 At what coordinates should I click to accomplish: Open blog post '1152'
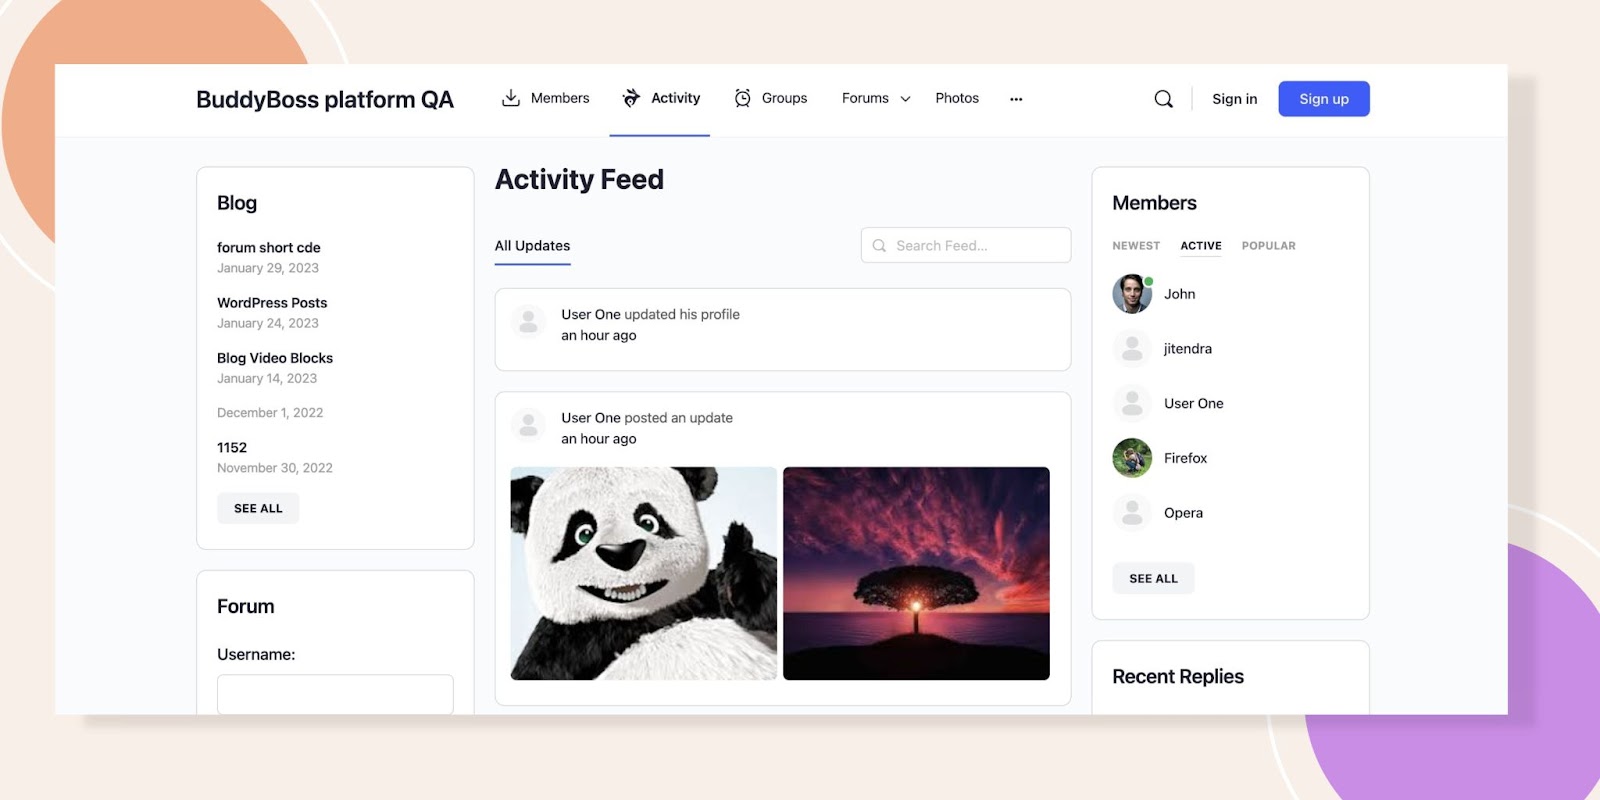(232, 447)
